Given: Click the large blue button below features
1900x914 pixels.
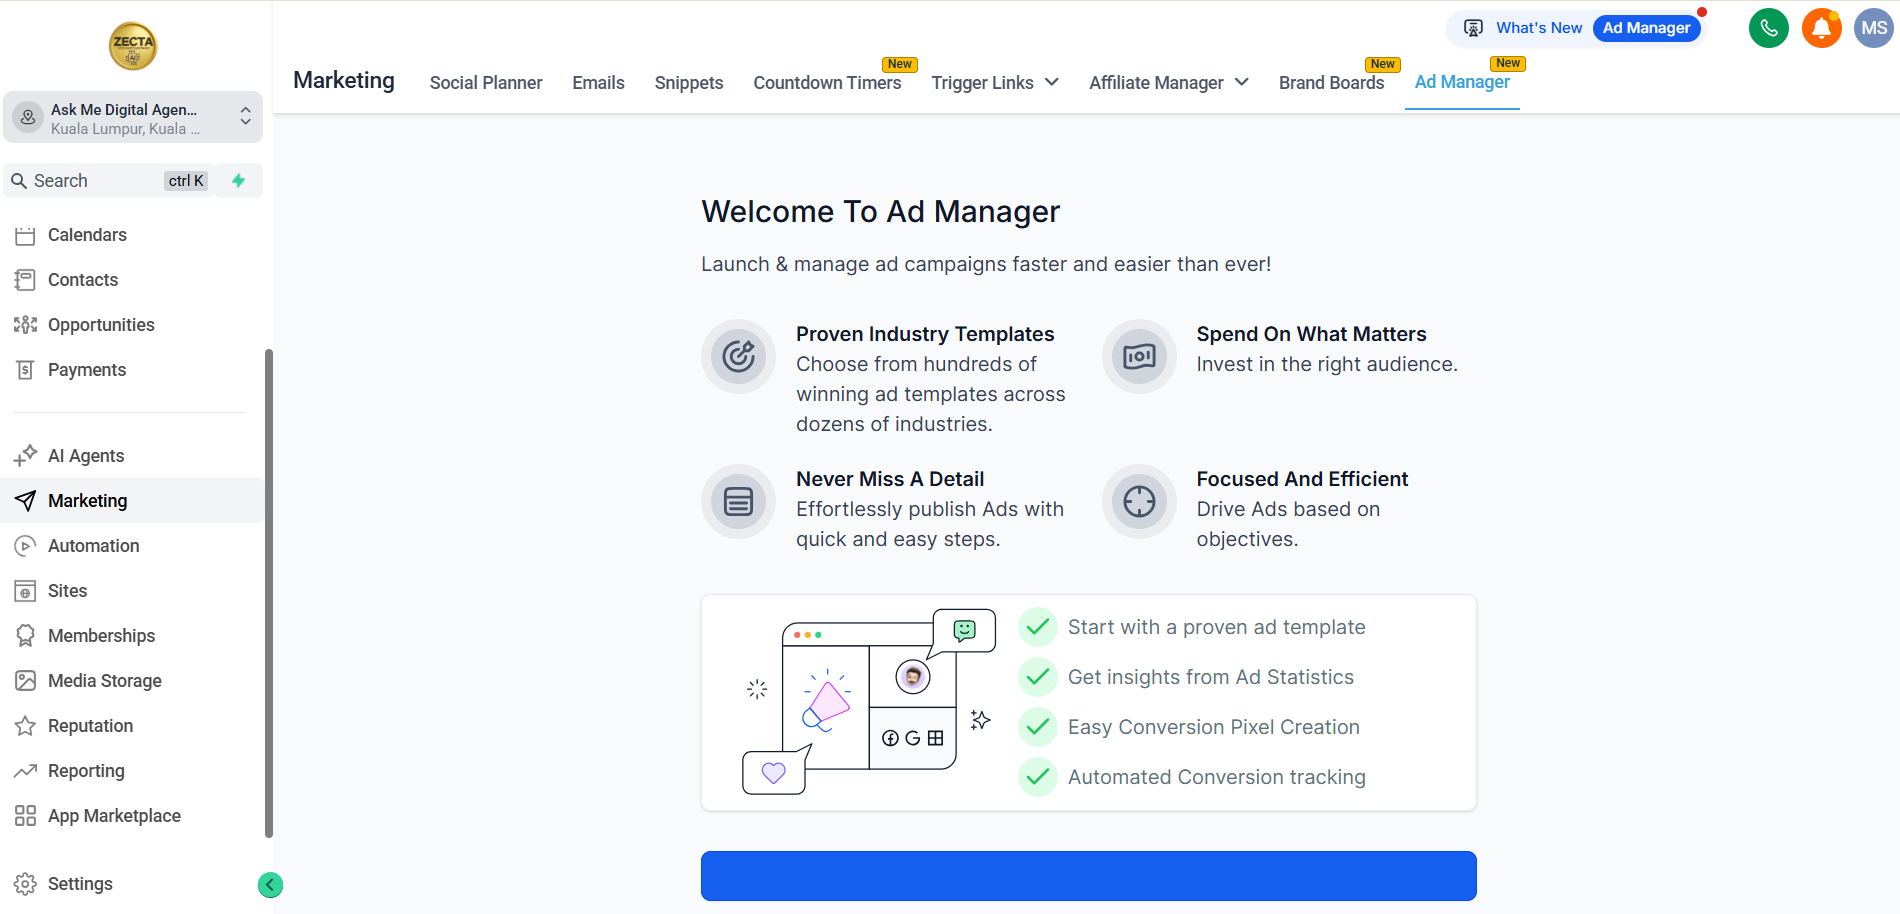Looking at the screenshot, I should (x=1088, y=876).
